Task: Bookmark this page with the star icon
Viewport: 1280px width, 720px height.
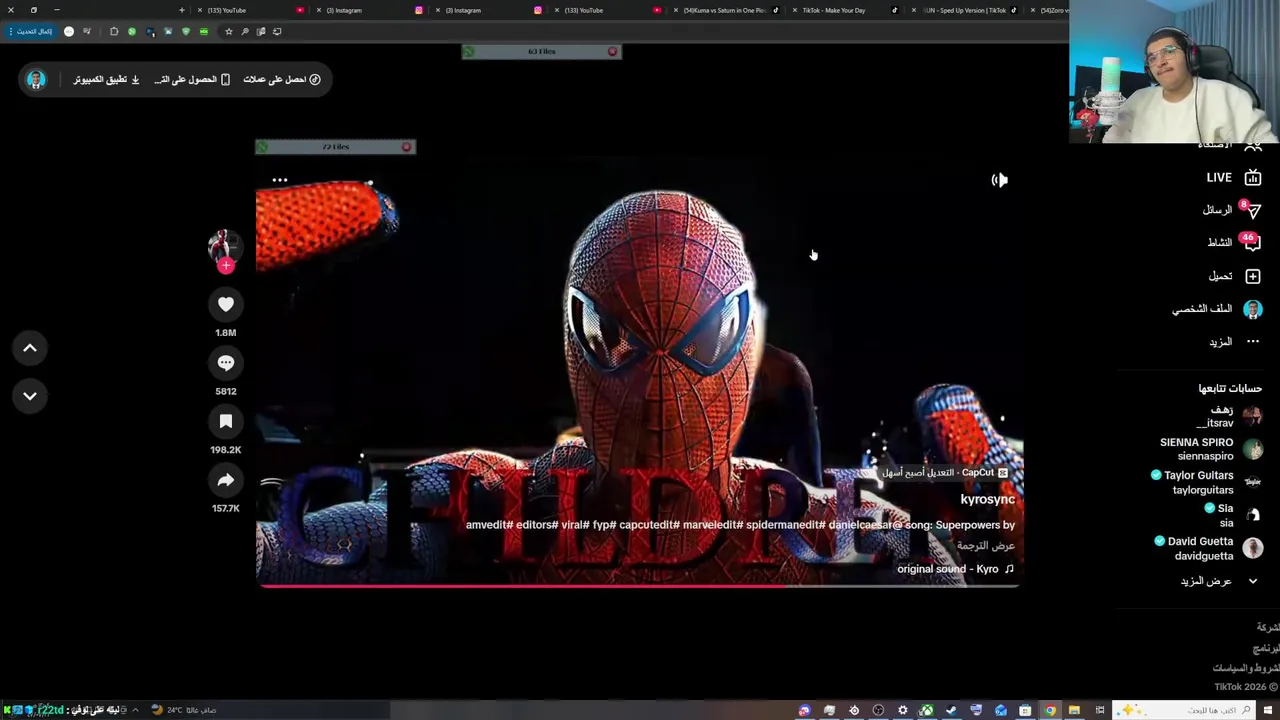Action: tap(228, 31)
